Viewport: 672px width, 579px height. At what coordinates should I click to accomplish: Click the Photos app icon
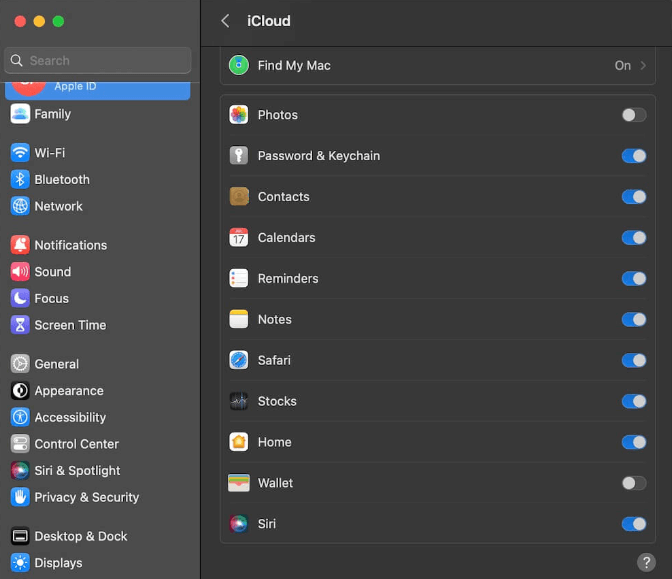(238, 115)
